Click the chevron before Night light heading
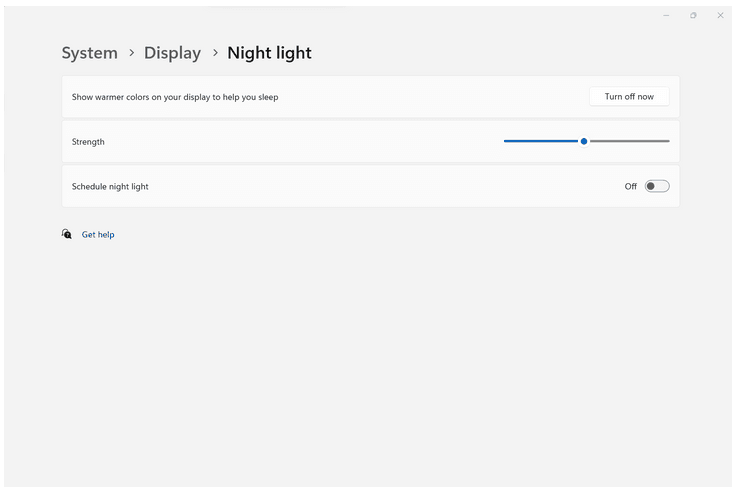 point(215,53)
